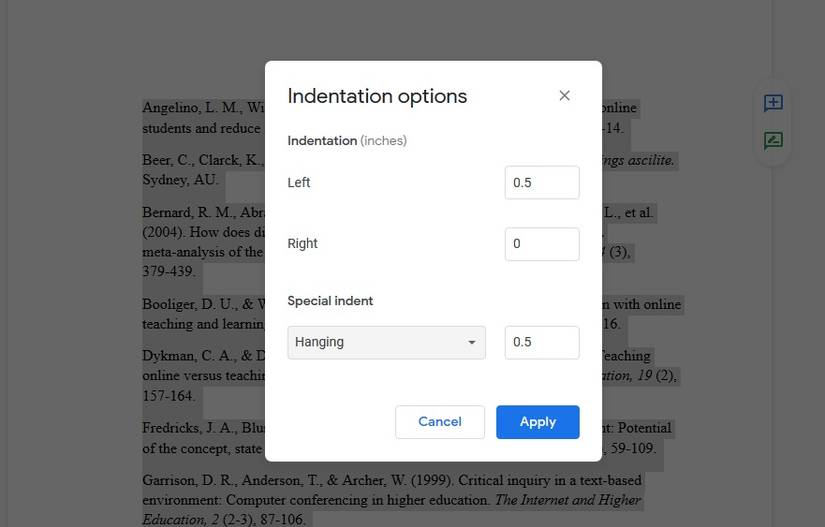Click the Right label
The height and width of the screenshot is (527, 825).
tap(302, 244)
